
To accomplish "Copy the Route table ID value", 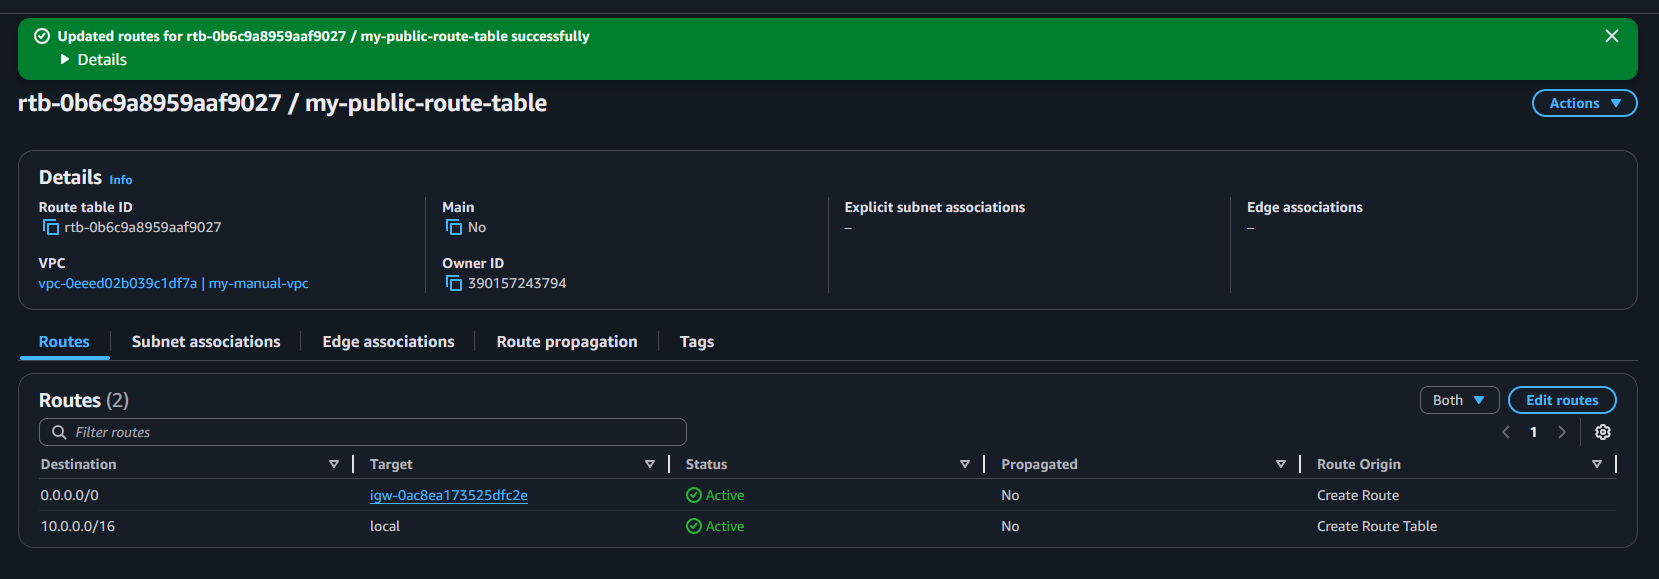I will pyautogui.click(x=51, y=228).
